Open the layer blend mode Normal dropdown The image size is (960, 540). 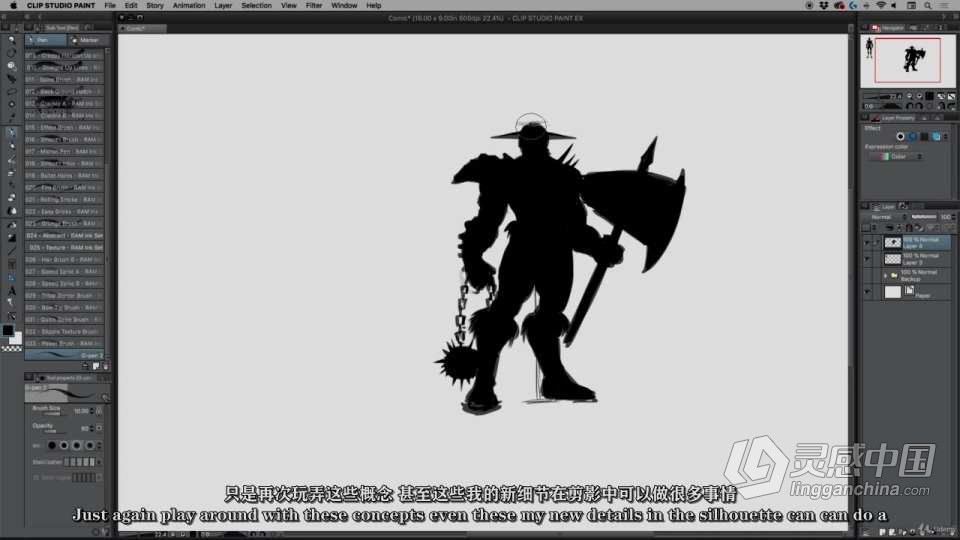(885, 217)
